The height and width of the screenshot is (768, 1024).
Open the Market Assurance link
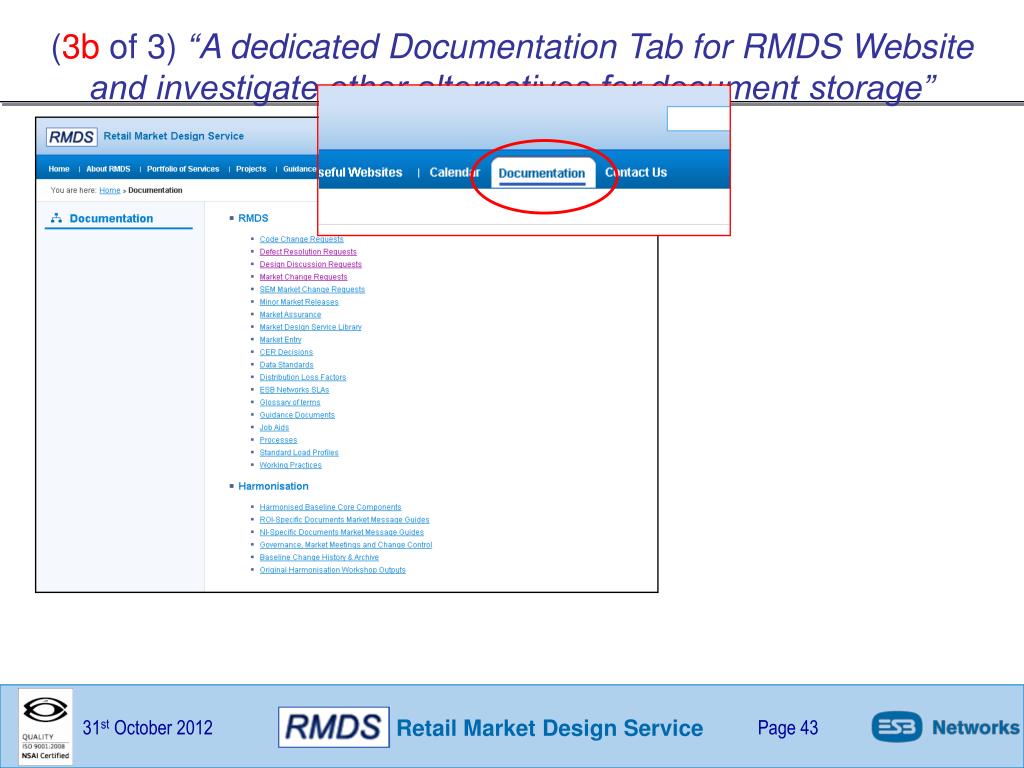[290, 315]
